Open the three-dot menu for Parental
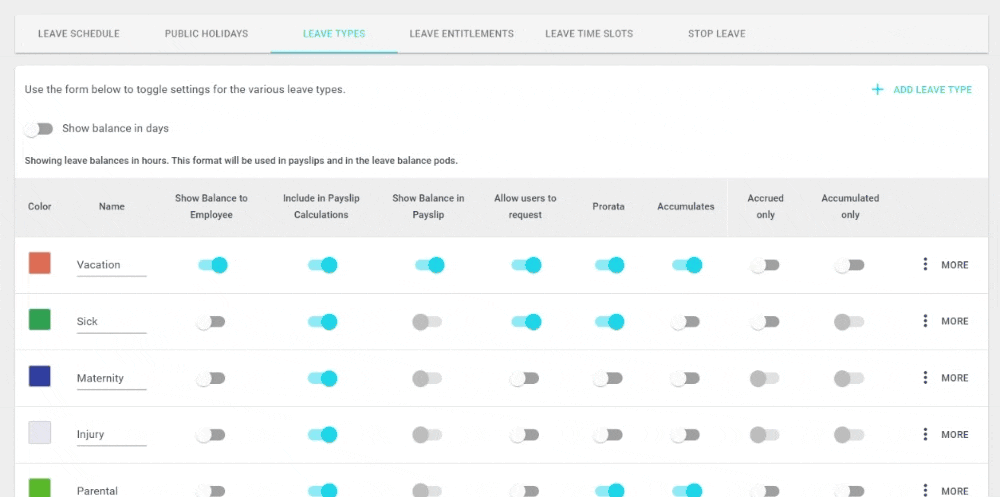This screenshot has height=497, width=1000. tap(925, 491)
